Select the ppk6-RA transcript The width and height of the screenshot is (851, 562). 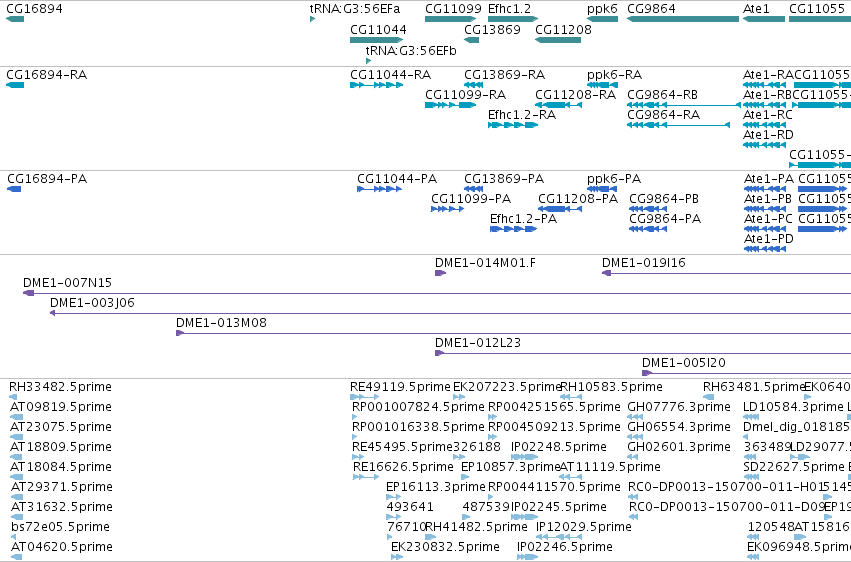(x=602, y=85)
